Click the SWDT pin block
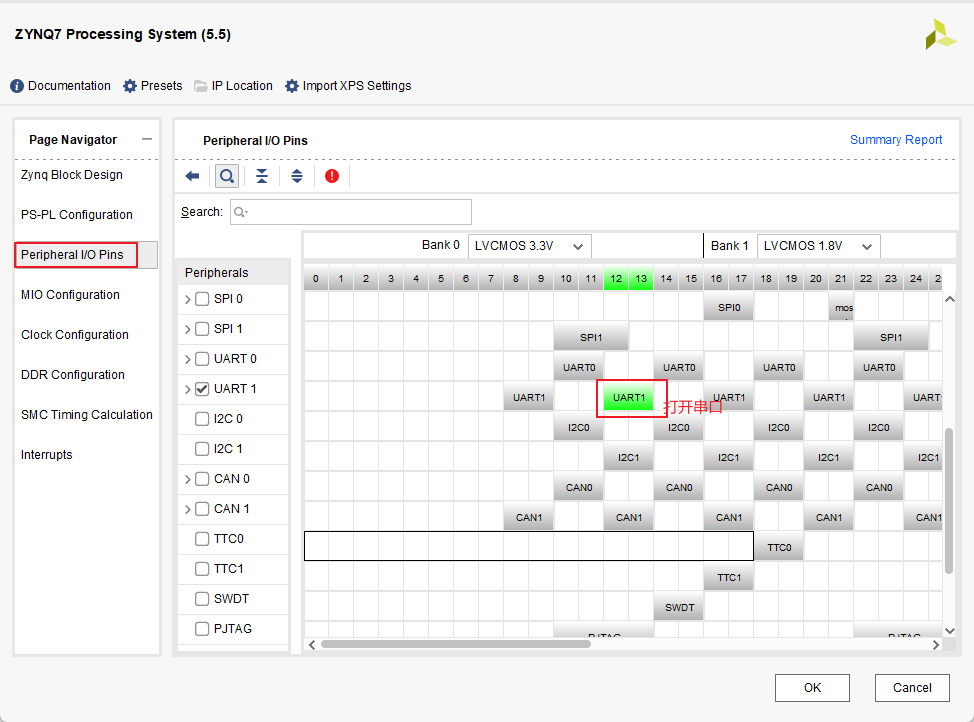The height and width of the screenshot is (722, 974). pyautogui.click(x=679, y=607)
